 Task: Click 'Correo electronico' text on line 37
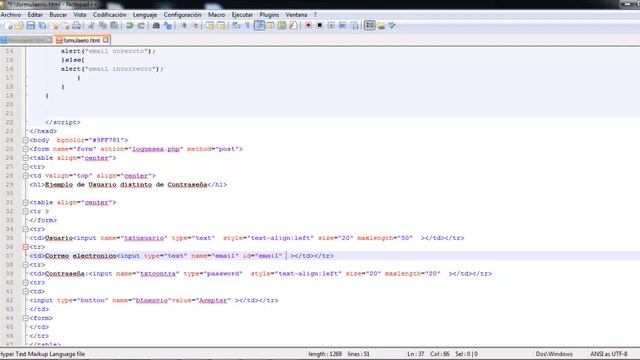[80, 256]
